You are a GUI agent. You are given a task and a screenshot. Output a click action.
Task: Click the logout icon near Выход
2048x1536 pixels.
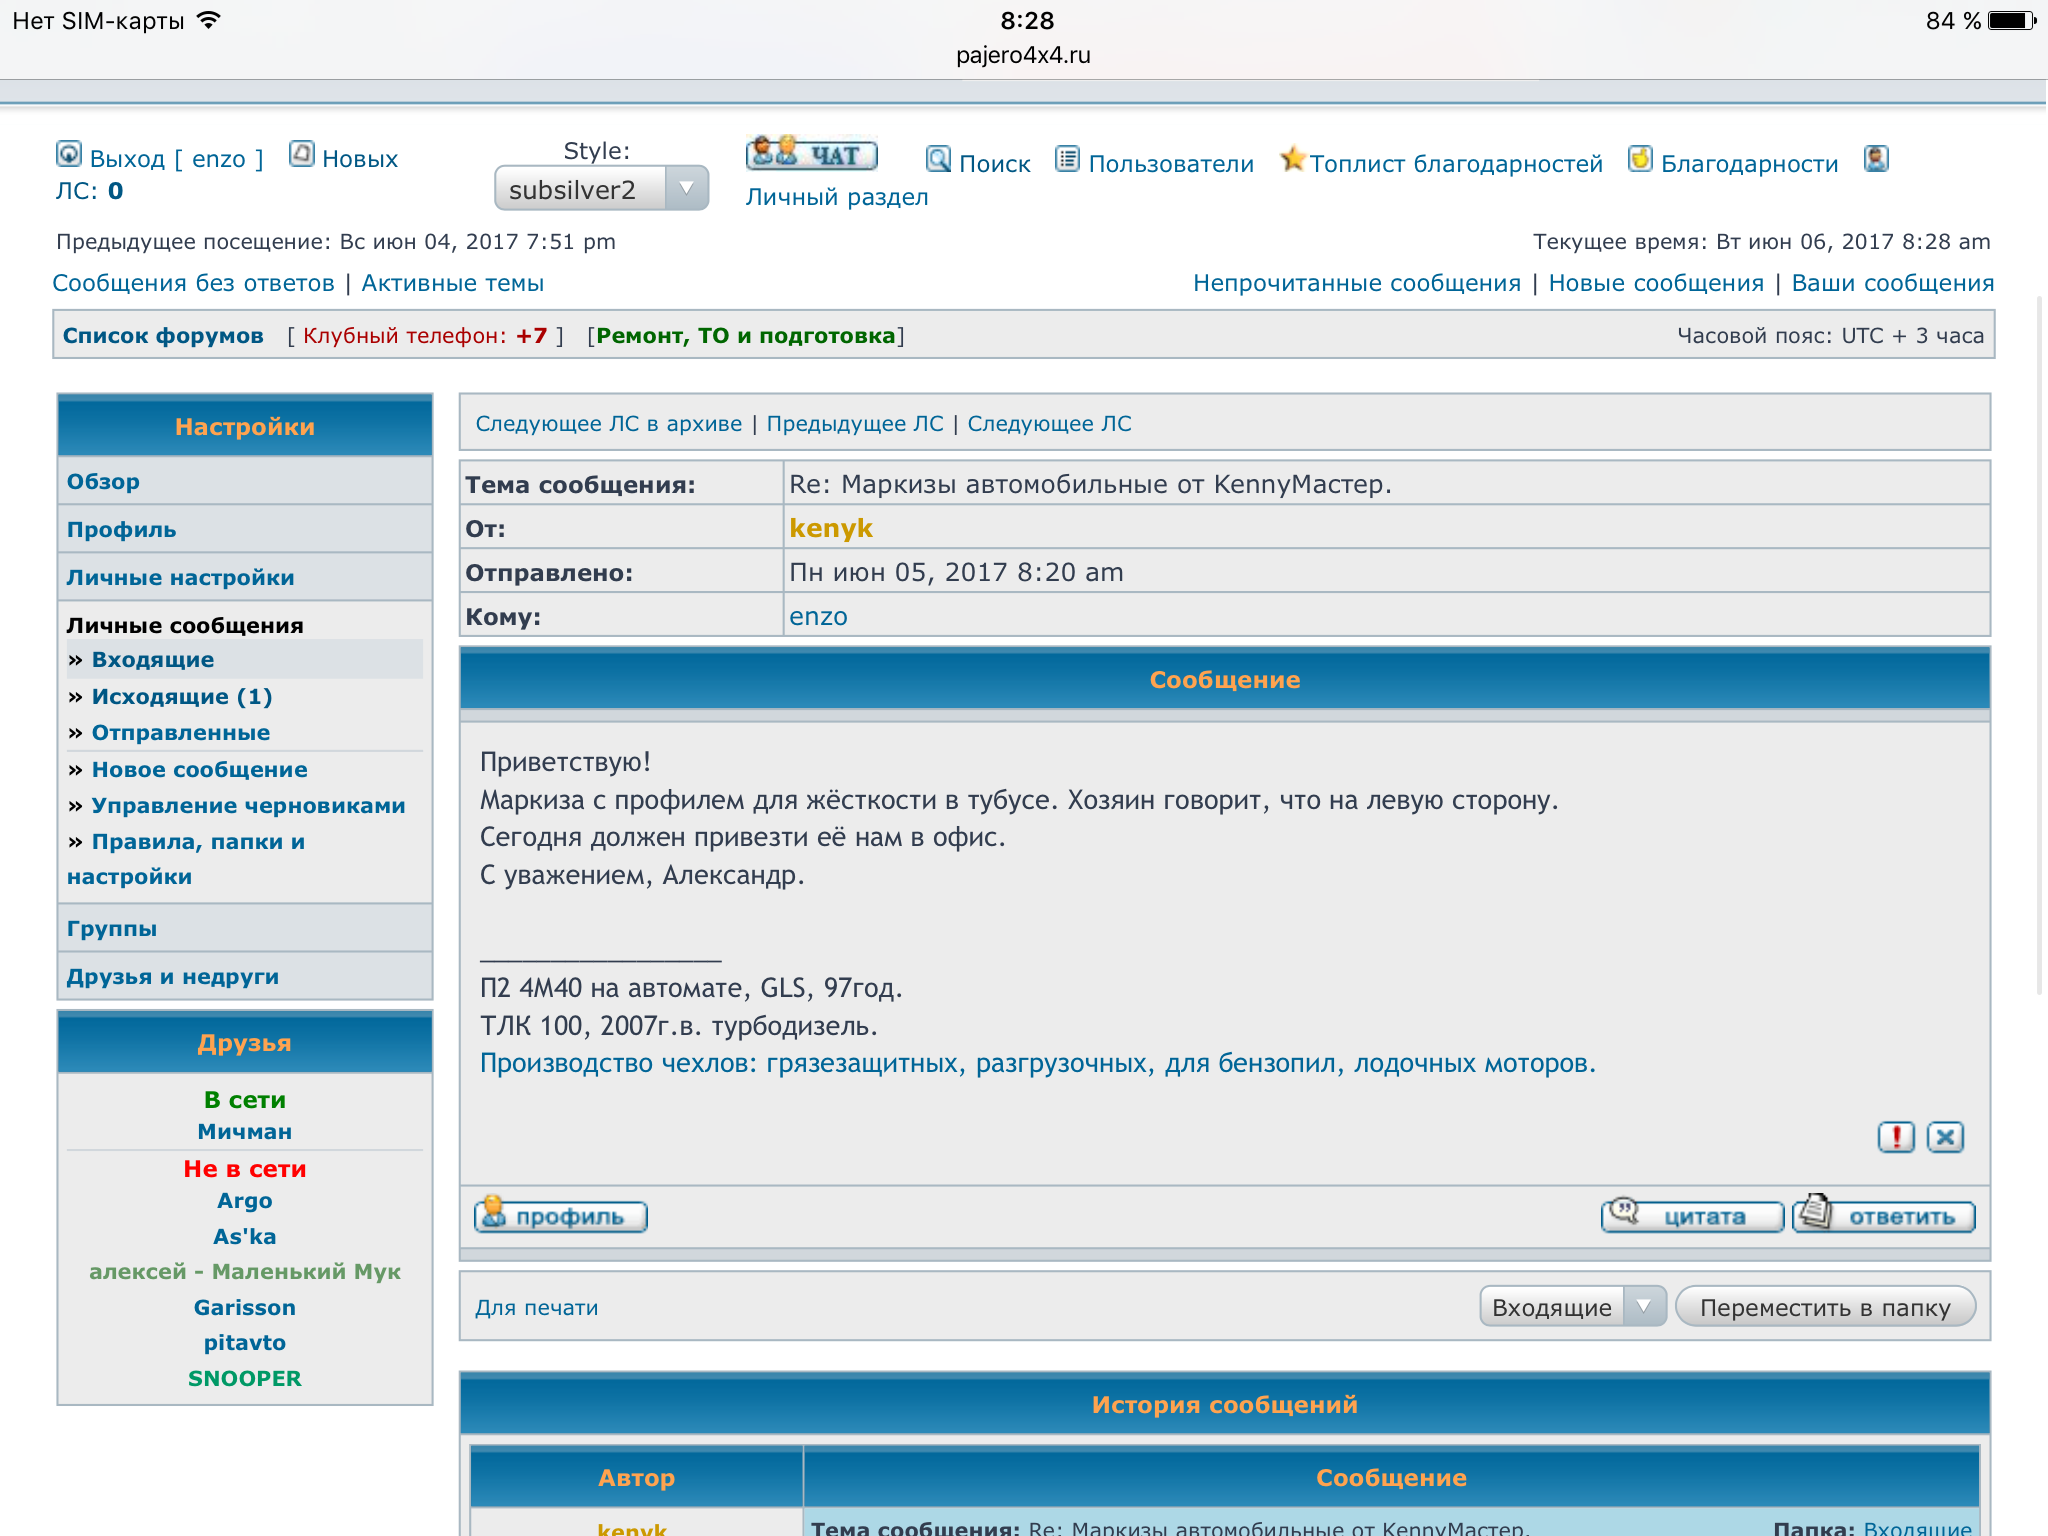[68, 154]
